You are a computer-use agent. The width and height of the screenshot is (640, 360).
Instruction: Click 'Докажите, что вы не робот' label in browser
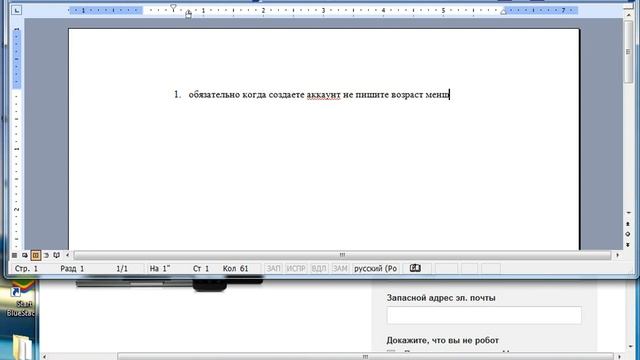442,340
